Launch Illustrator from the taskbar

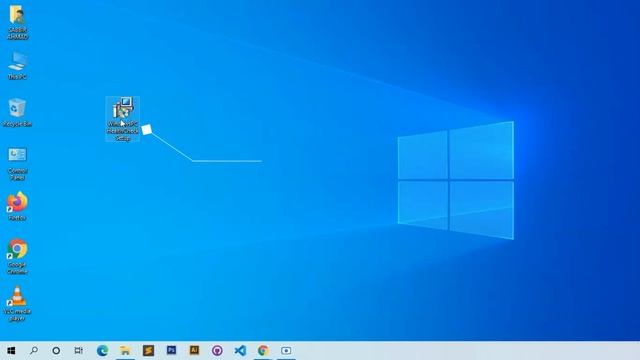pos(194,351)
